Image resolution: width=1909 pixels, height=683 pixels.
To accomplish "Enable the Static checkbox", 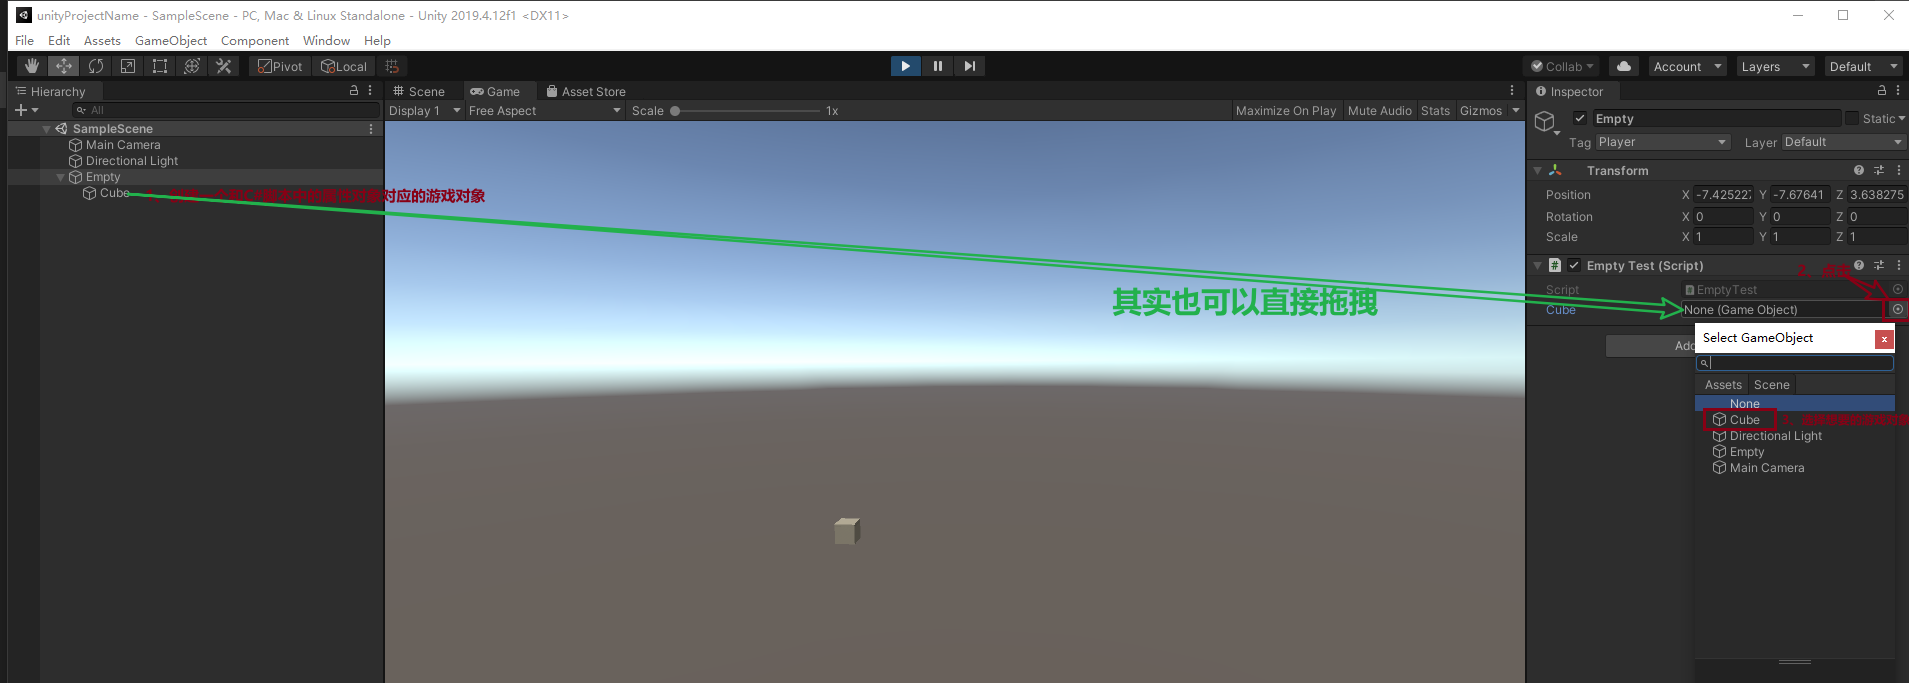I will click(x=1852, y=118).
